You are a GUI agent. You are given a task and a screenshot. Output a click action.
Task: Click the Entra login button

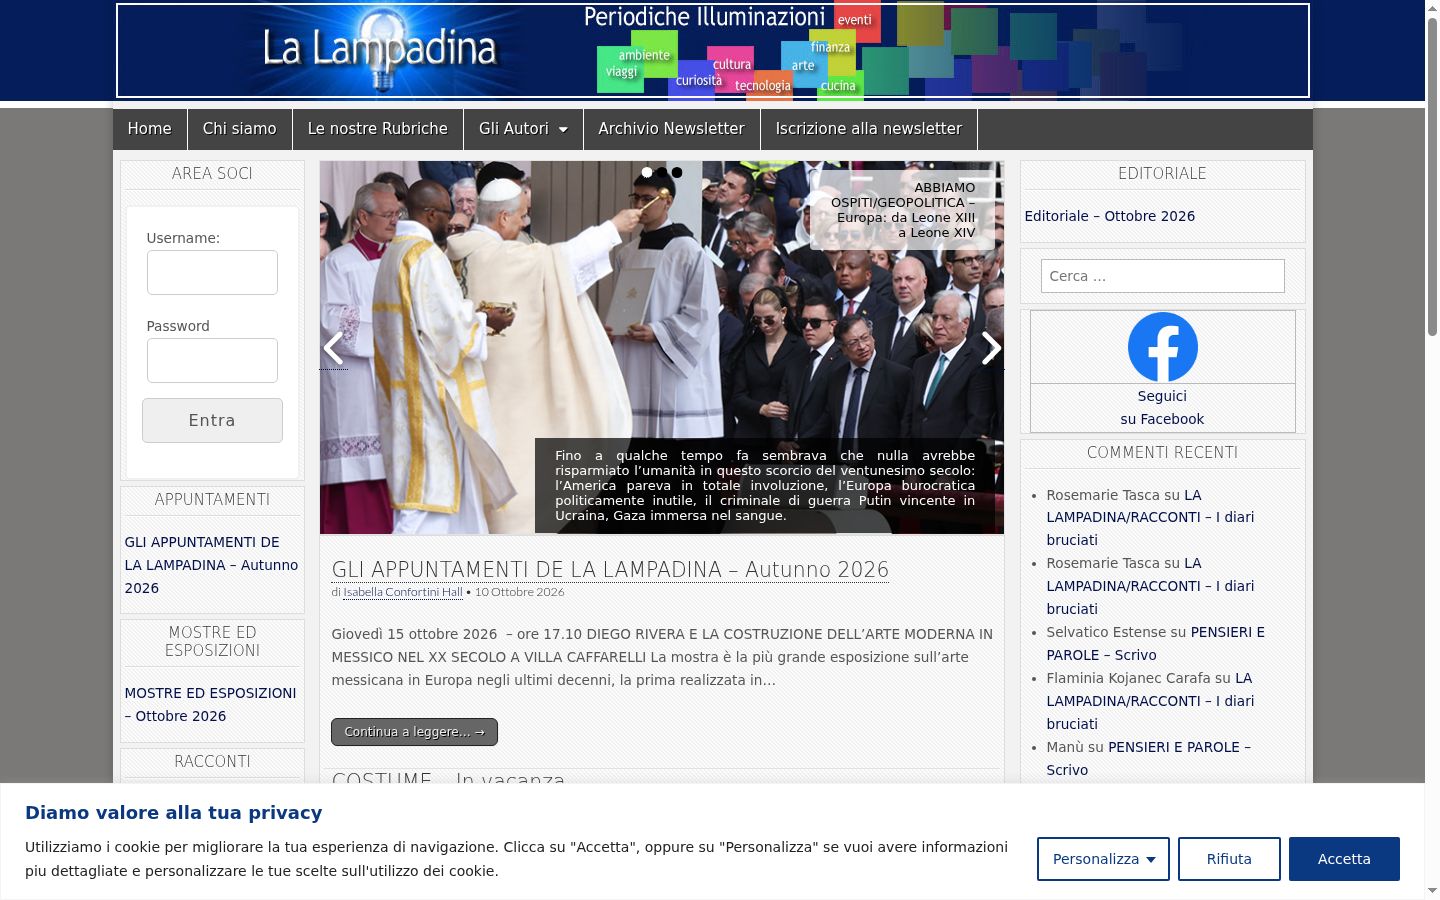[212, 420]
